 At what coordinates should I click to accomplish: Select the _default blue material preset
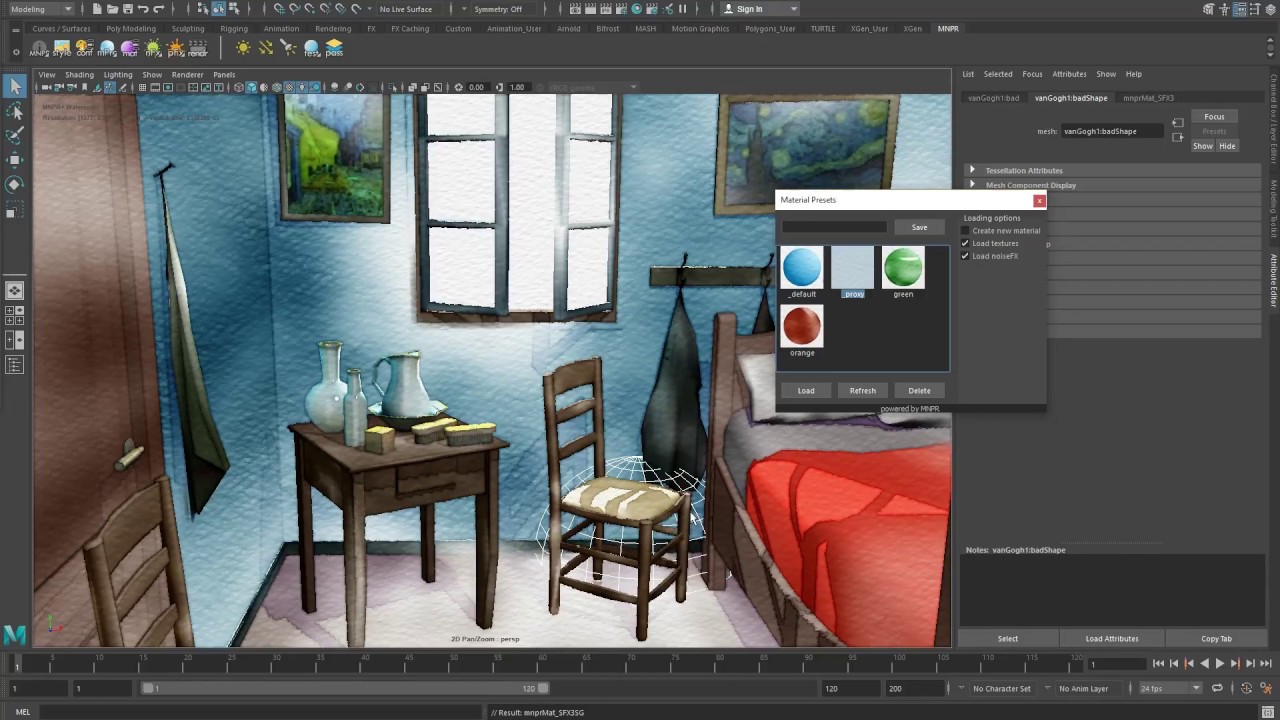tap(802, 273)
